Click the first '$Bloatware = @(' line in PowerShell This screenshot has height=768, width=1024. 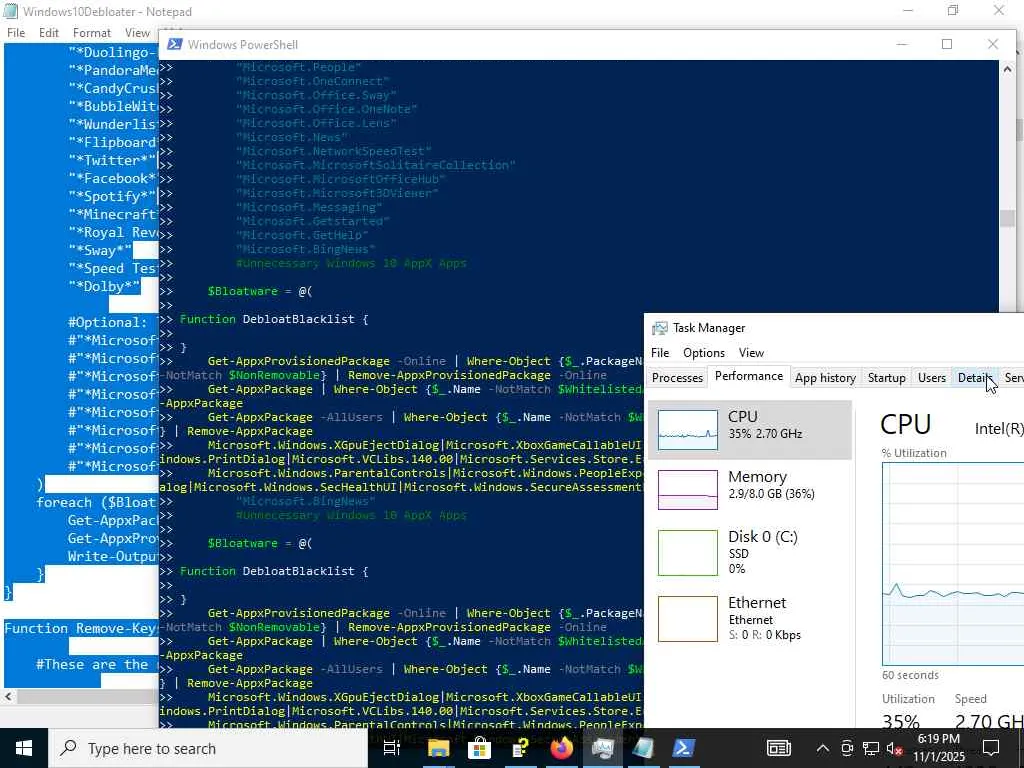260,291
